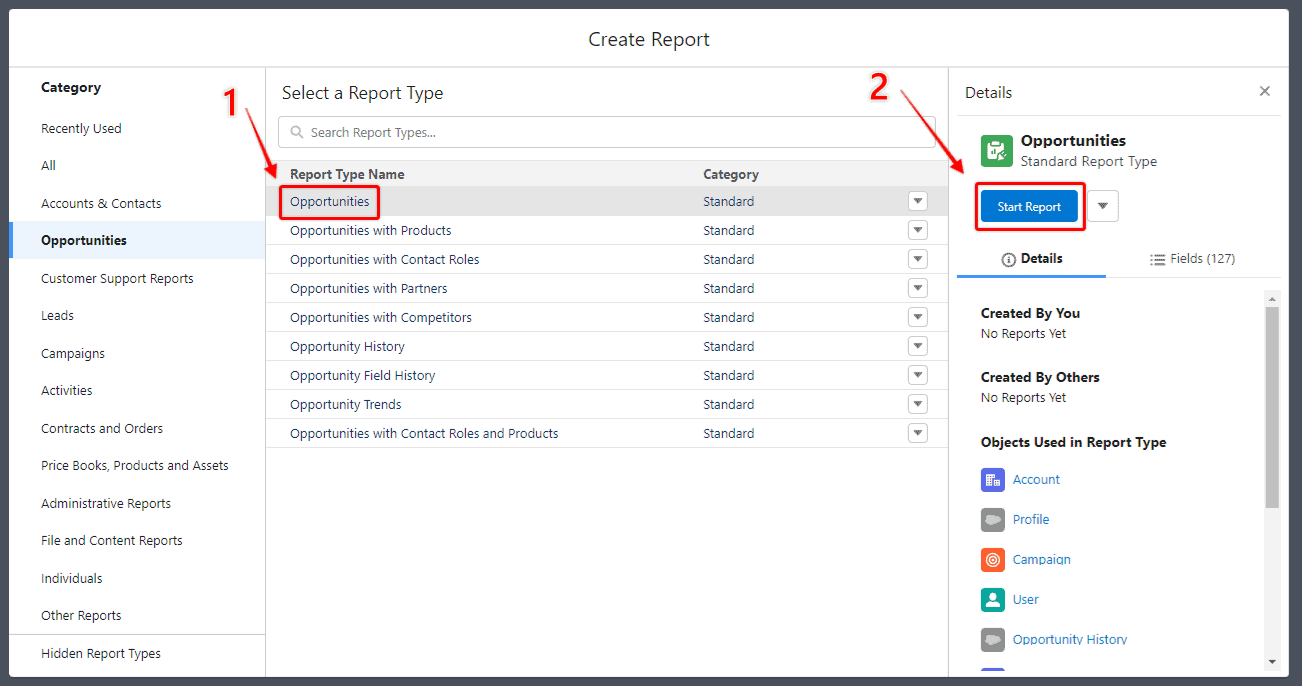Expand options for Opportunity Trends row
Screen dimensions: 1302x686
tap(917, 403)
